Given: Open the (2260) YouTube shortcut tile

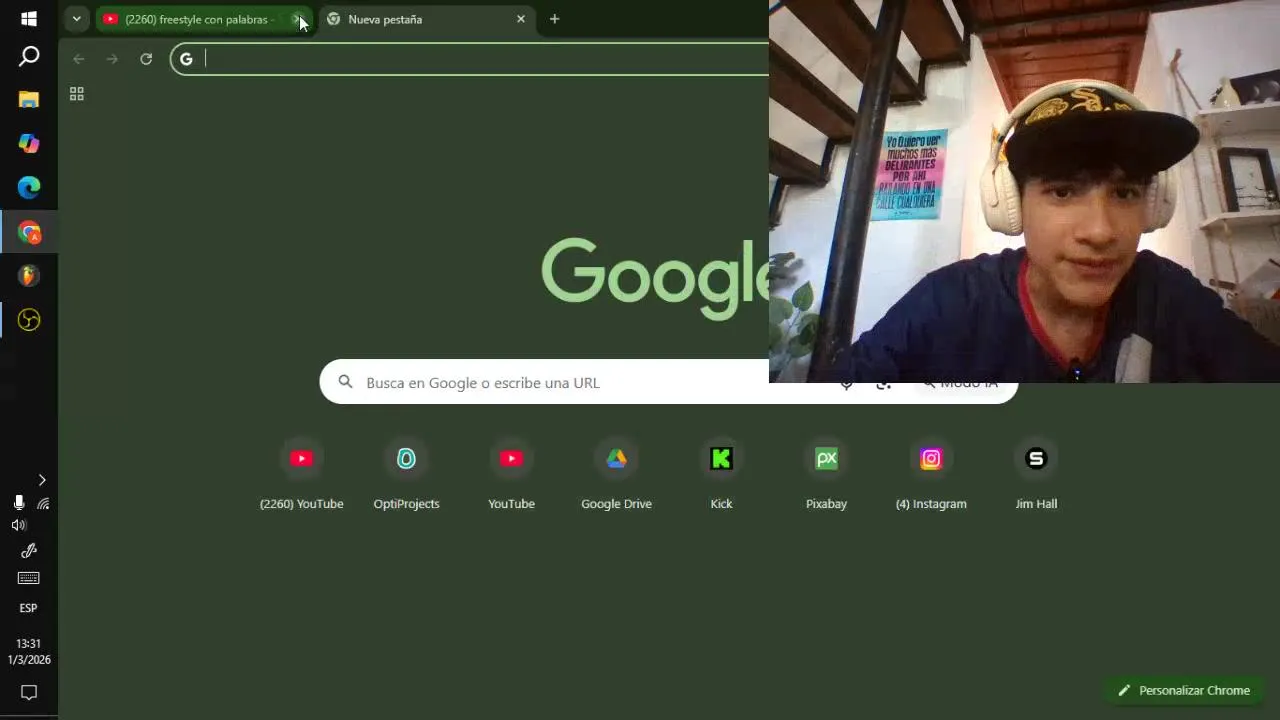Looking at the screenshot, I should pos(301,475).
